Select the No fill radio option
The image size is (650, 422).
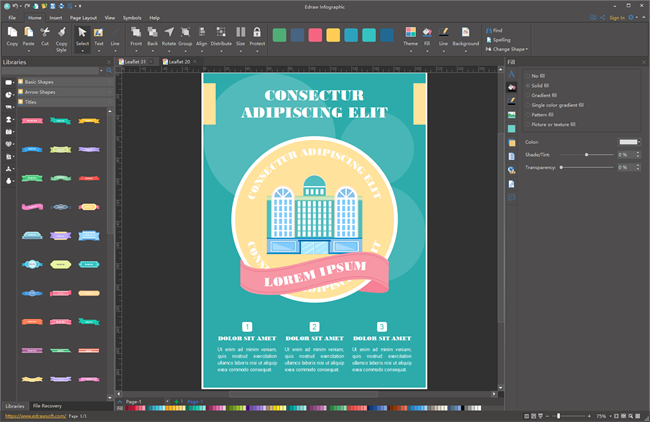528,76
